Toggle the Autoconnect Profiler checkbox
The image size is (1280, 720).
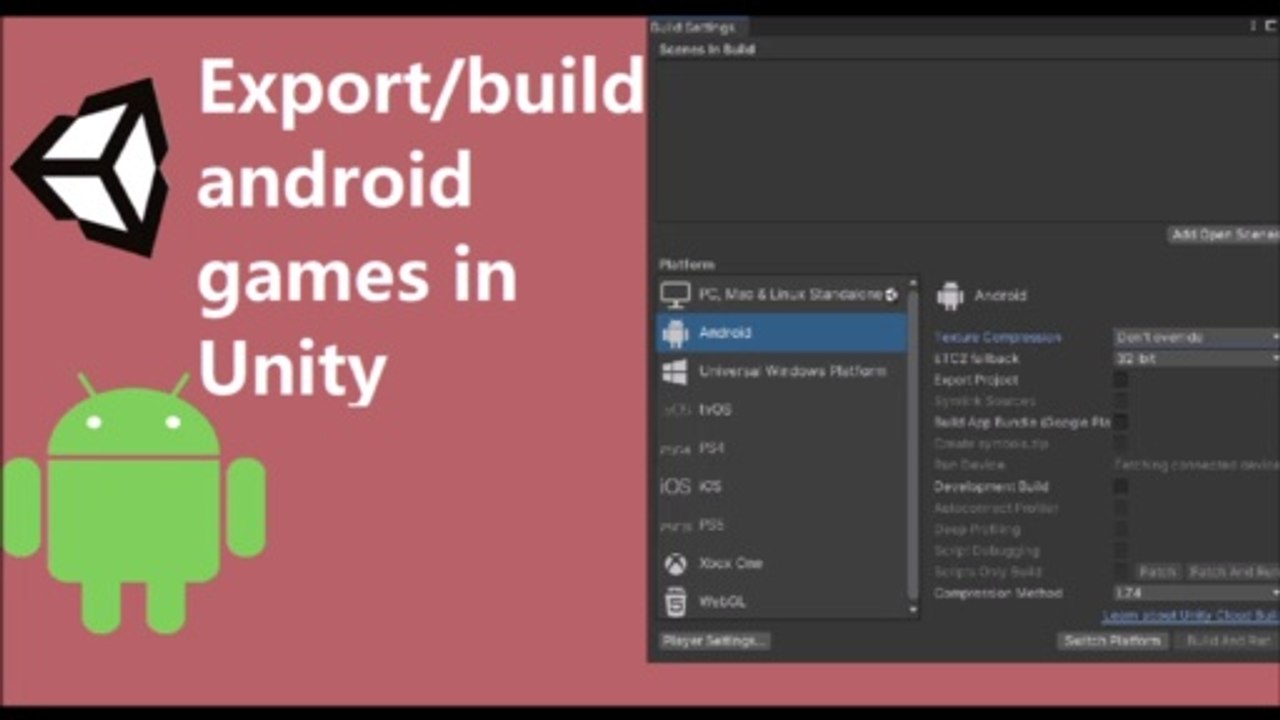[x=1121, y=508]
